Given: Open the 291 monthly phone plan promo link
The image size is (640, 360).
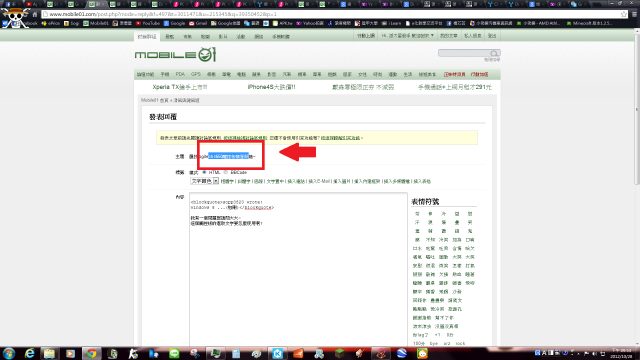Looking at the screenshot, I should click(x=454, y=87).
